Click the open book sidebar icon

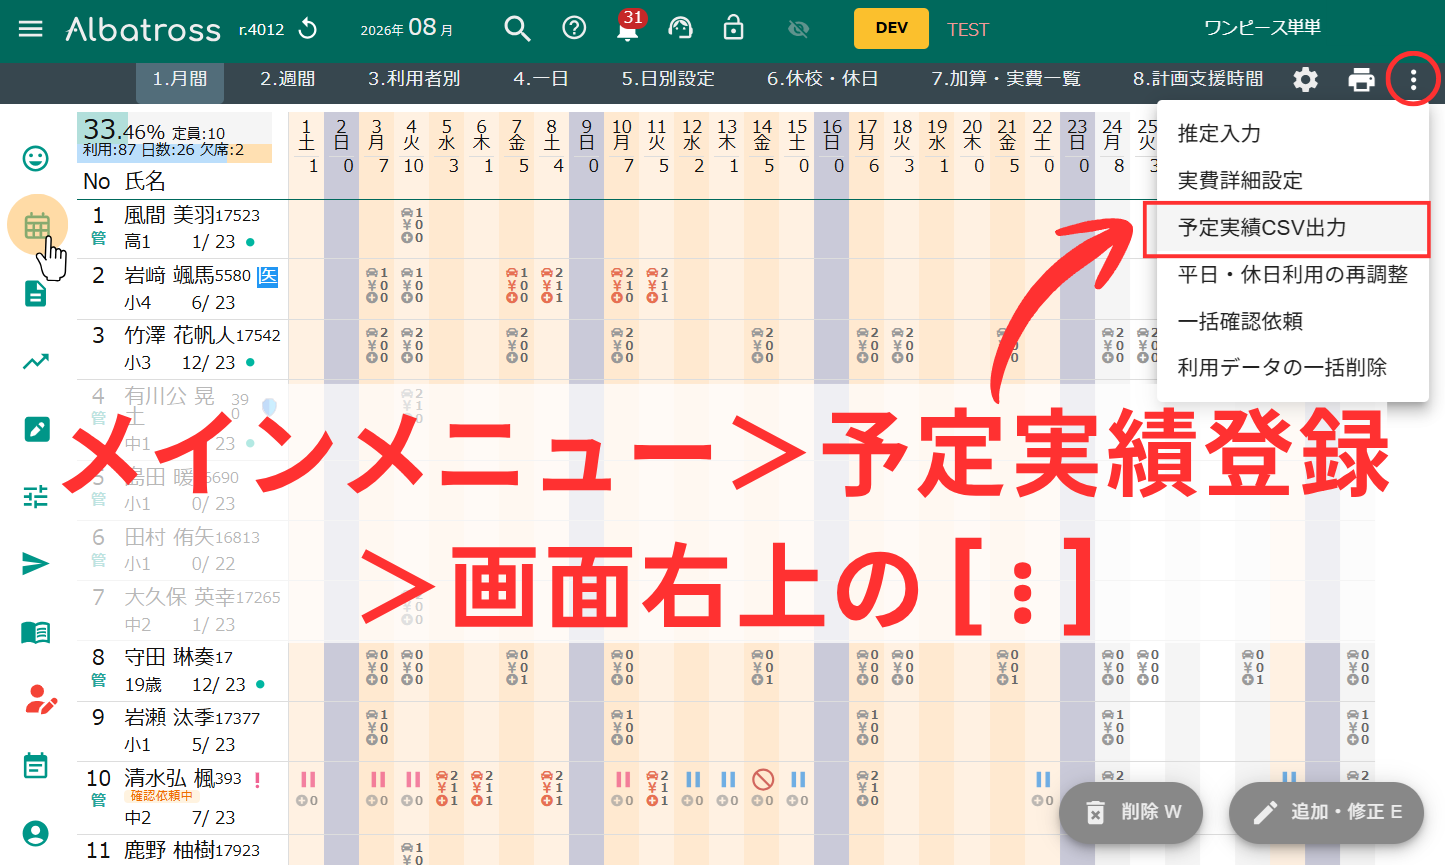coord(36,632)
